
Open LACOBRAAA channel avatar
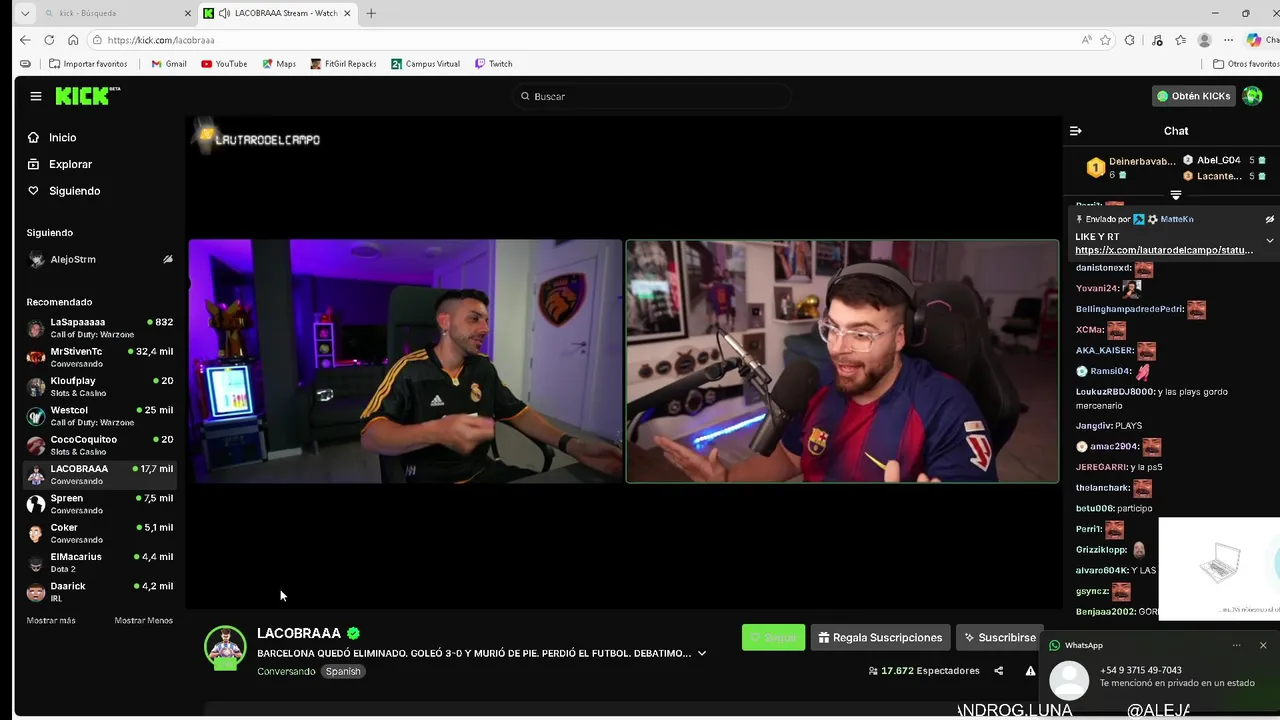click(225, 647)
